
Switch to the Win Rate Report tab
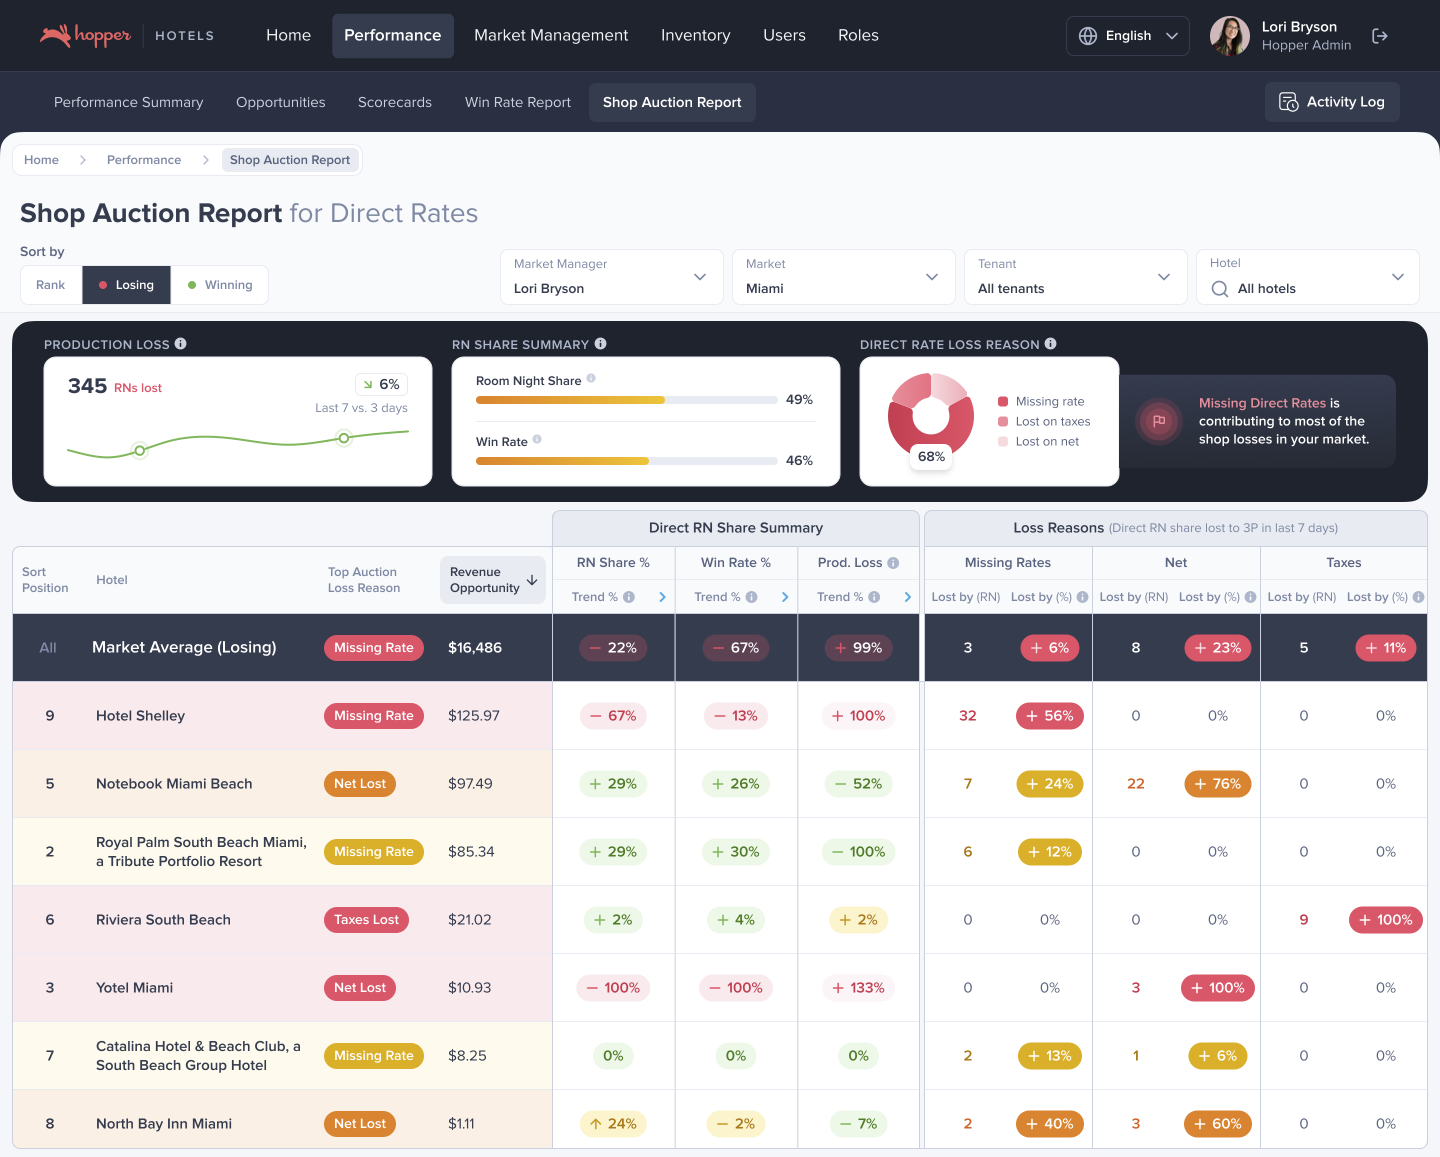[x=517, y=102]
